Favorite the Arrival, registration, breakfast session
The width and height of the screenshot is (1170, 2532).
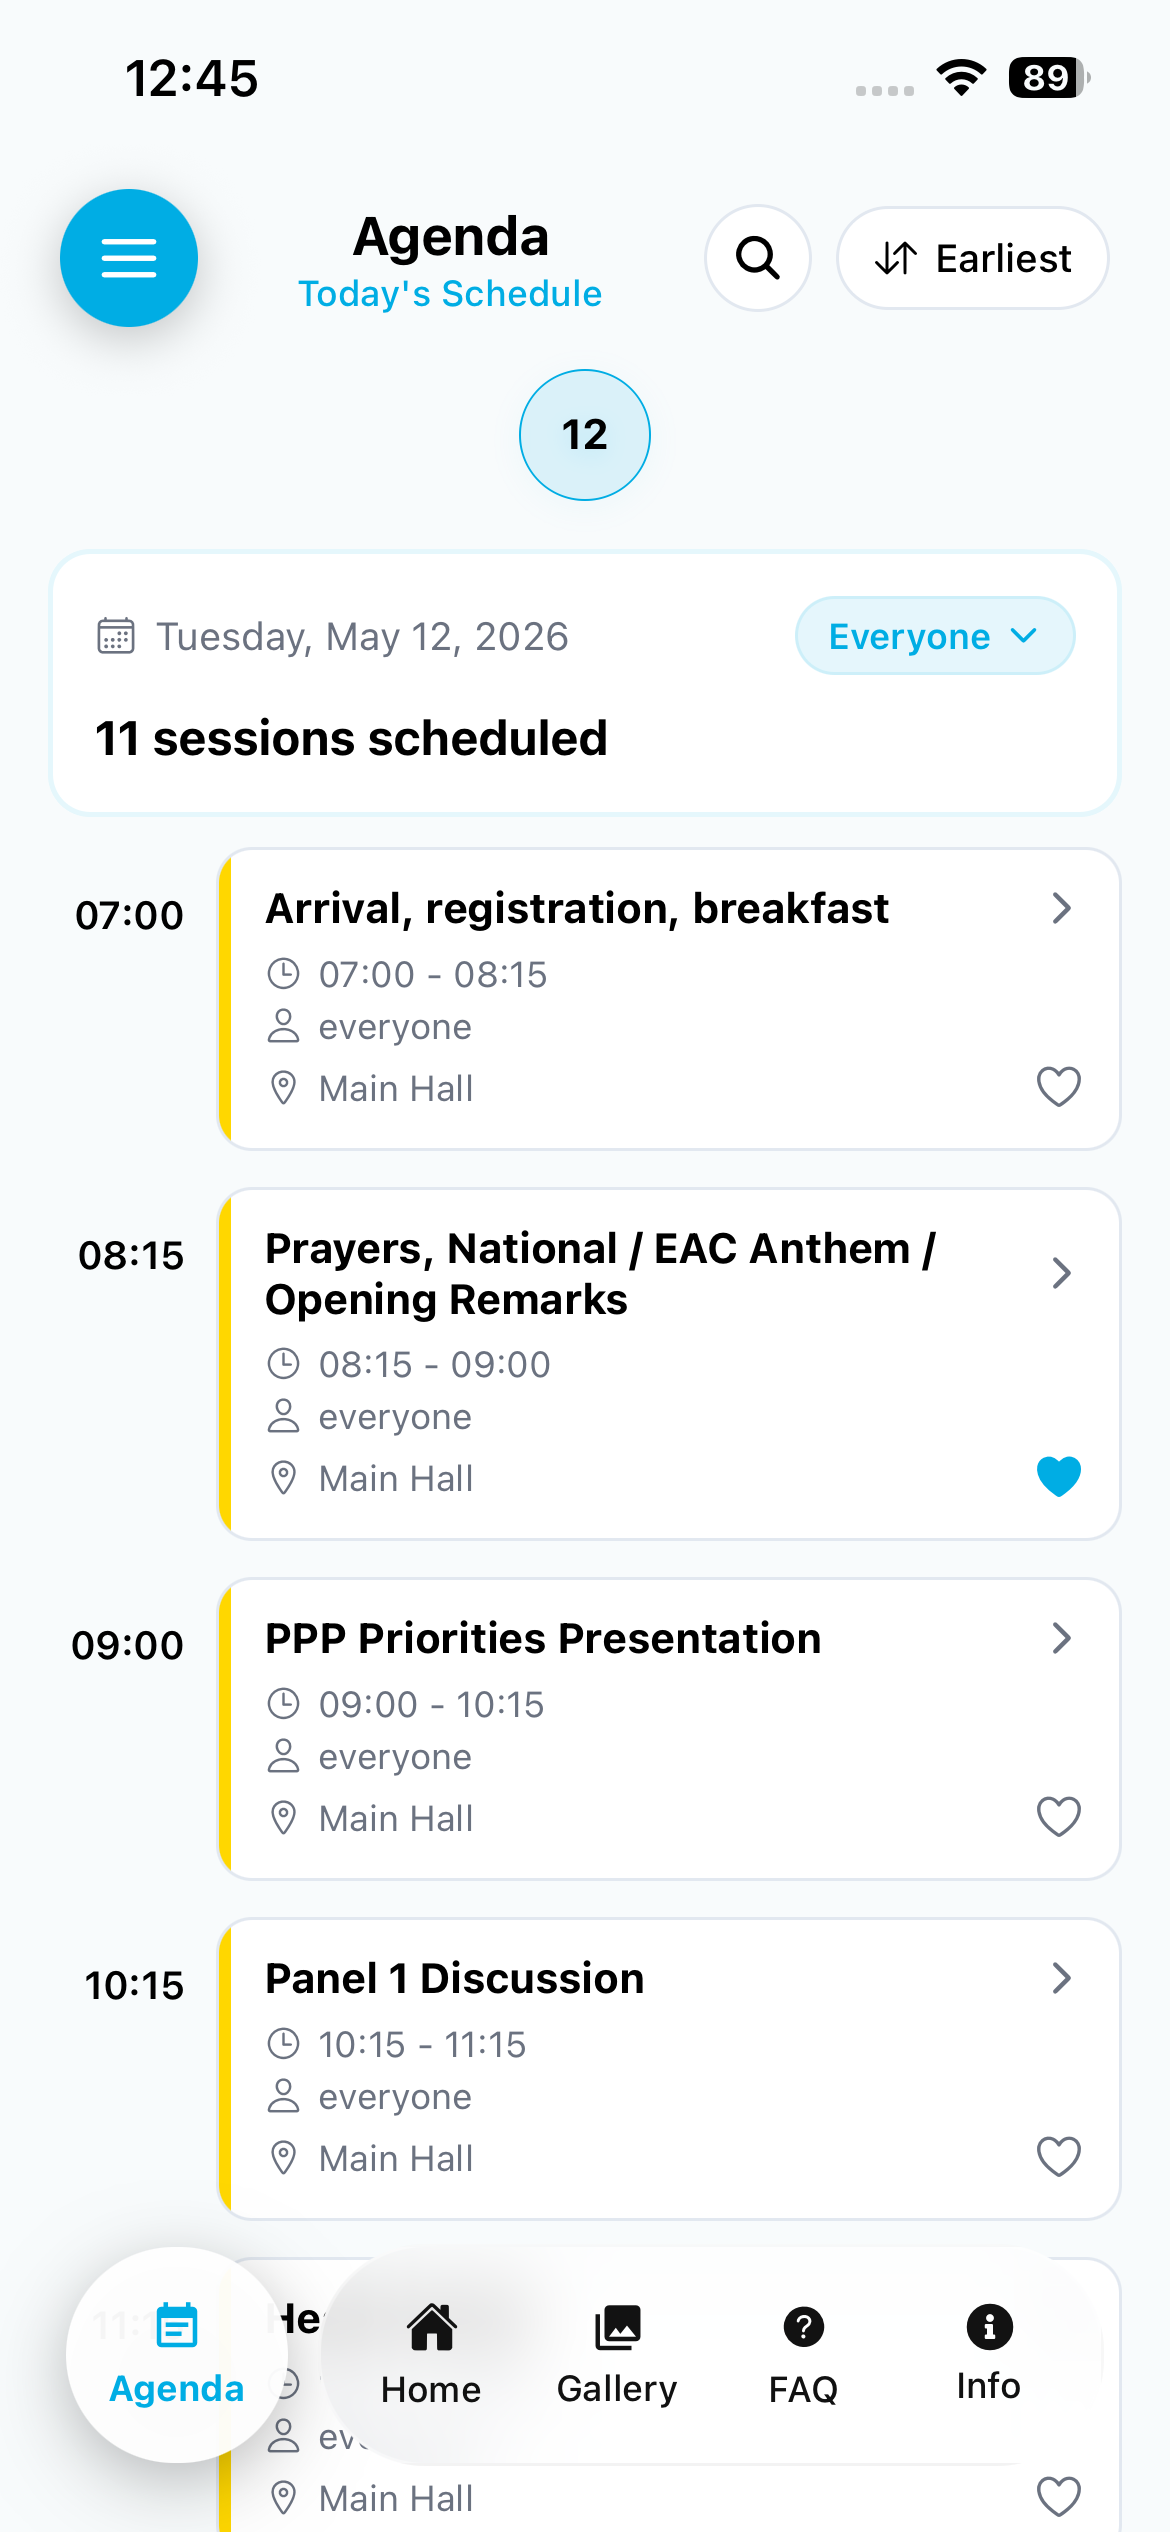[x=1059, y=1087]
